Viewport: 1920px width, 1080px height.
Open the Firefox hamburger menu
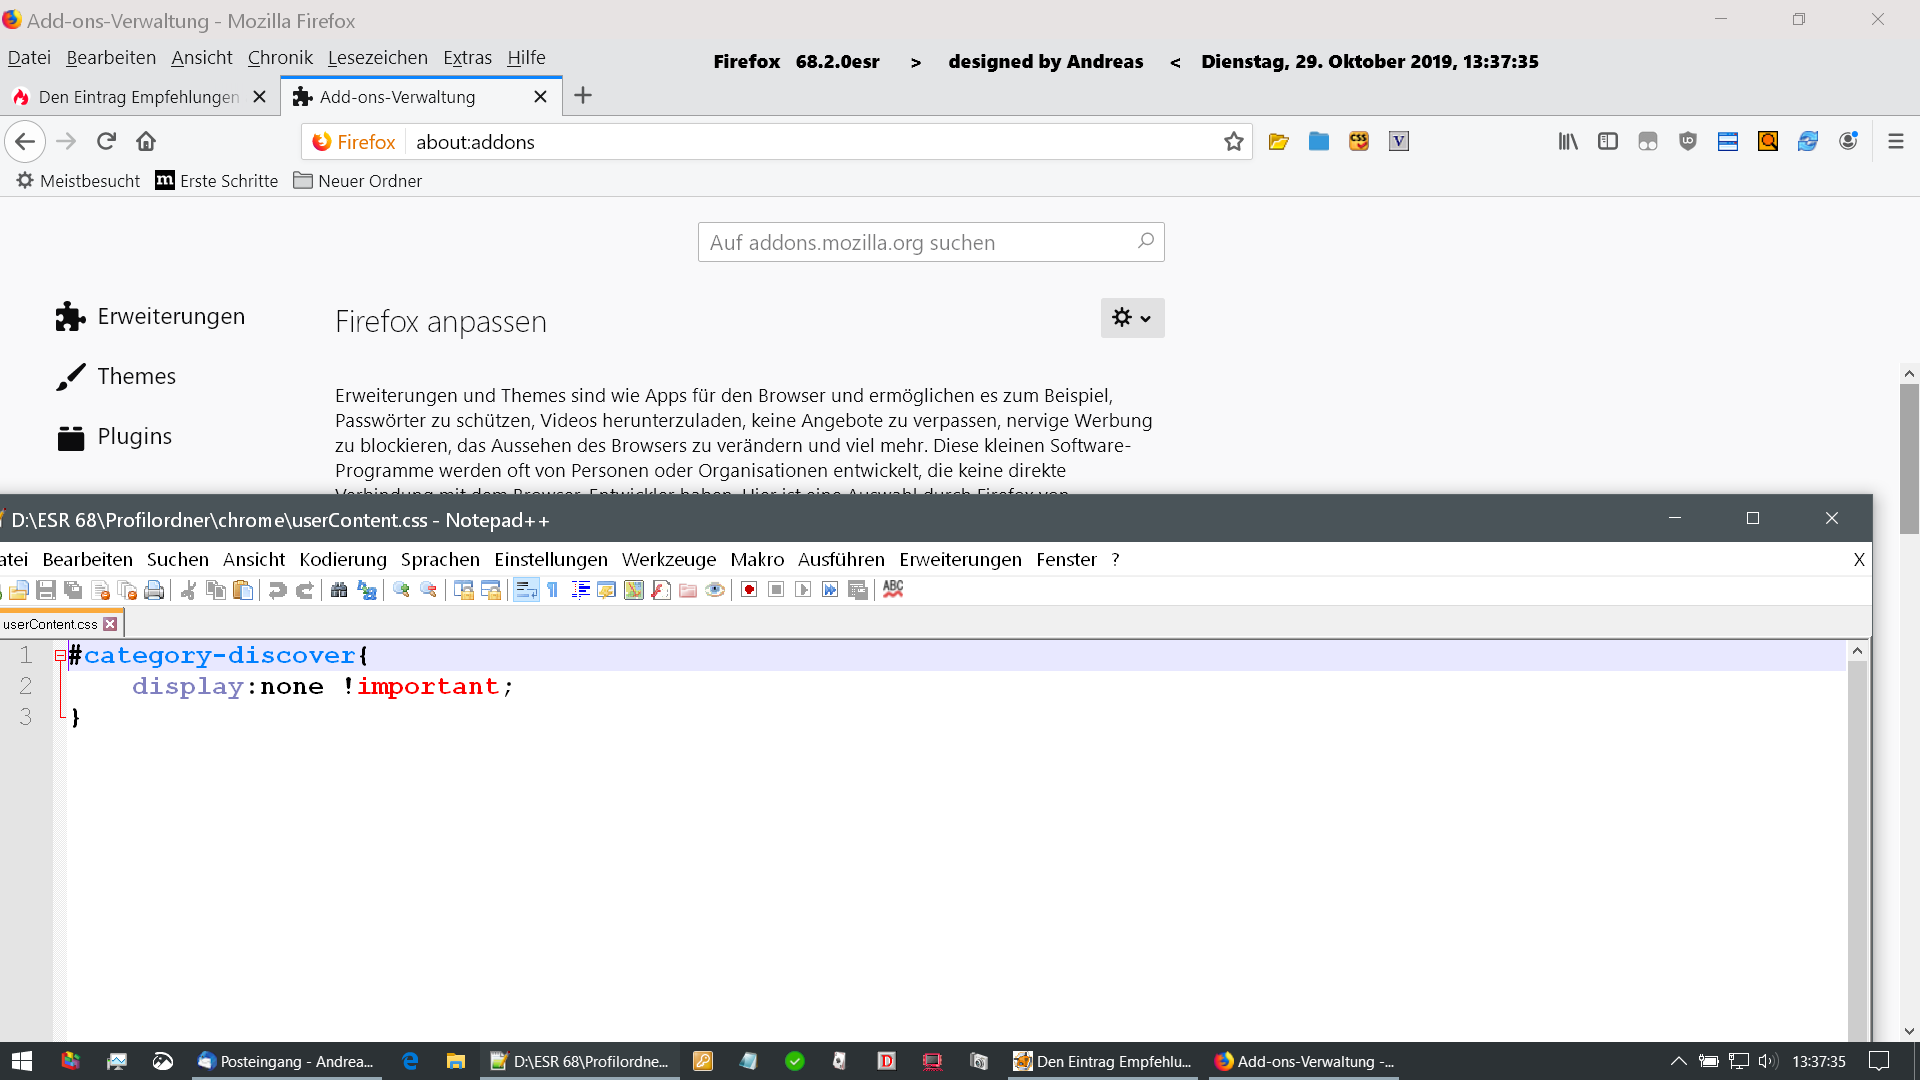click(1895, 142)
